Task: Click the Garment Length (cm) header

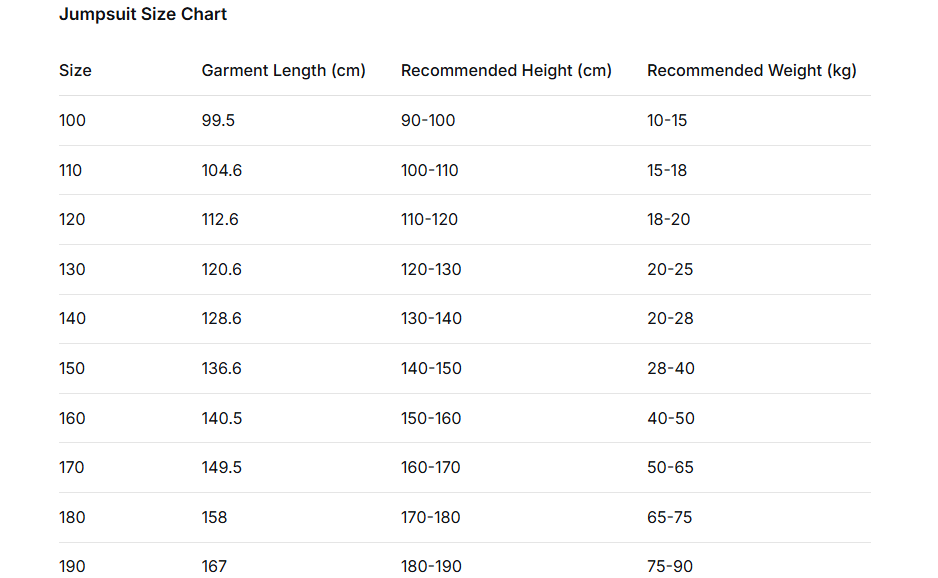Action: [283, 70]
